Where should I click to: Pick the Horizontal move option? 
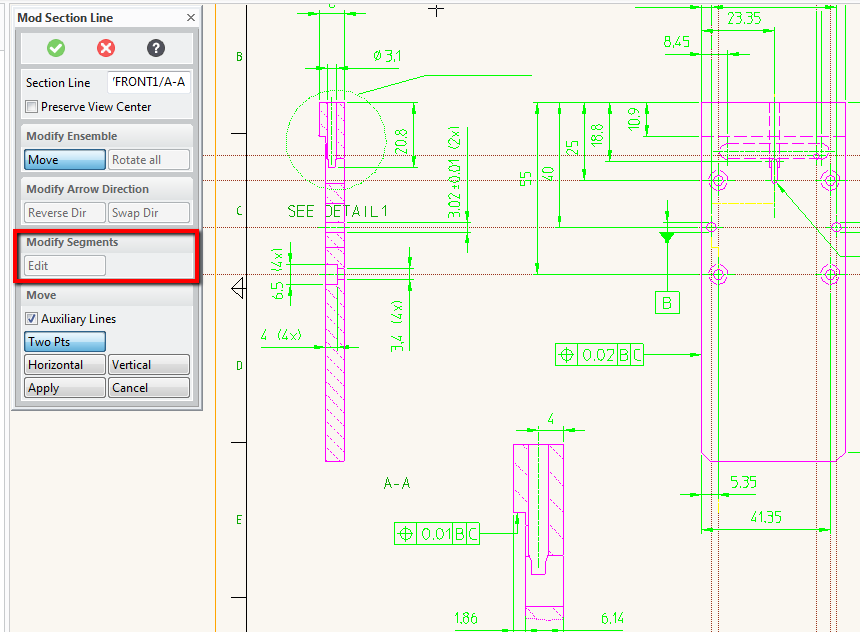(x=65, y=365)
